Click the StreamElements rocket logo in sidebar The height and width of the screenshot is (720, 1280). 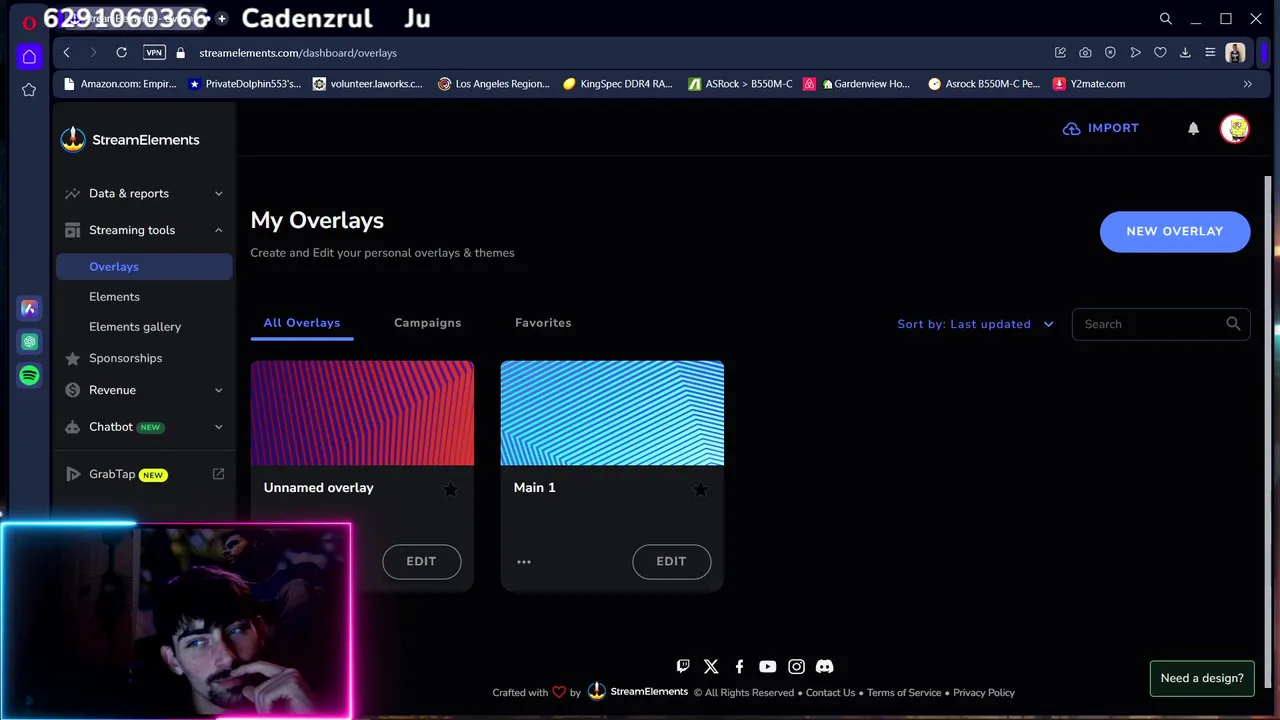click(73, 140)
